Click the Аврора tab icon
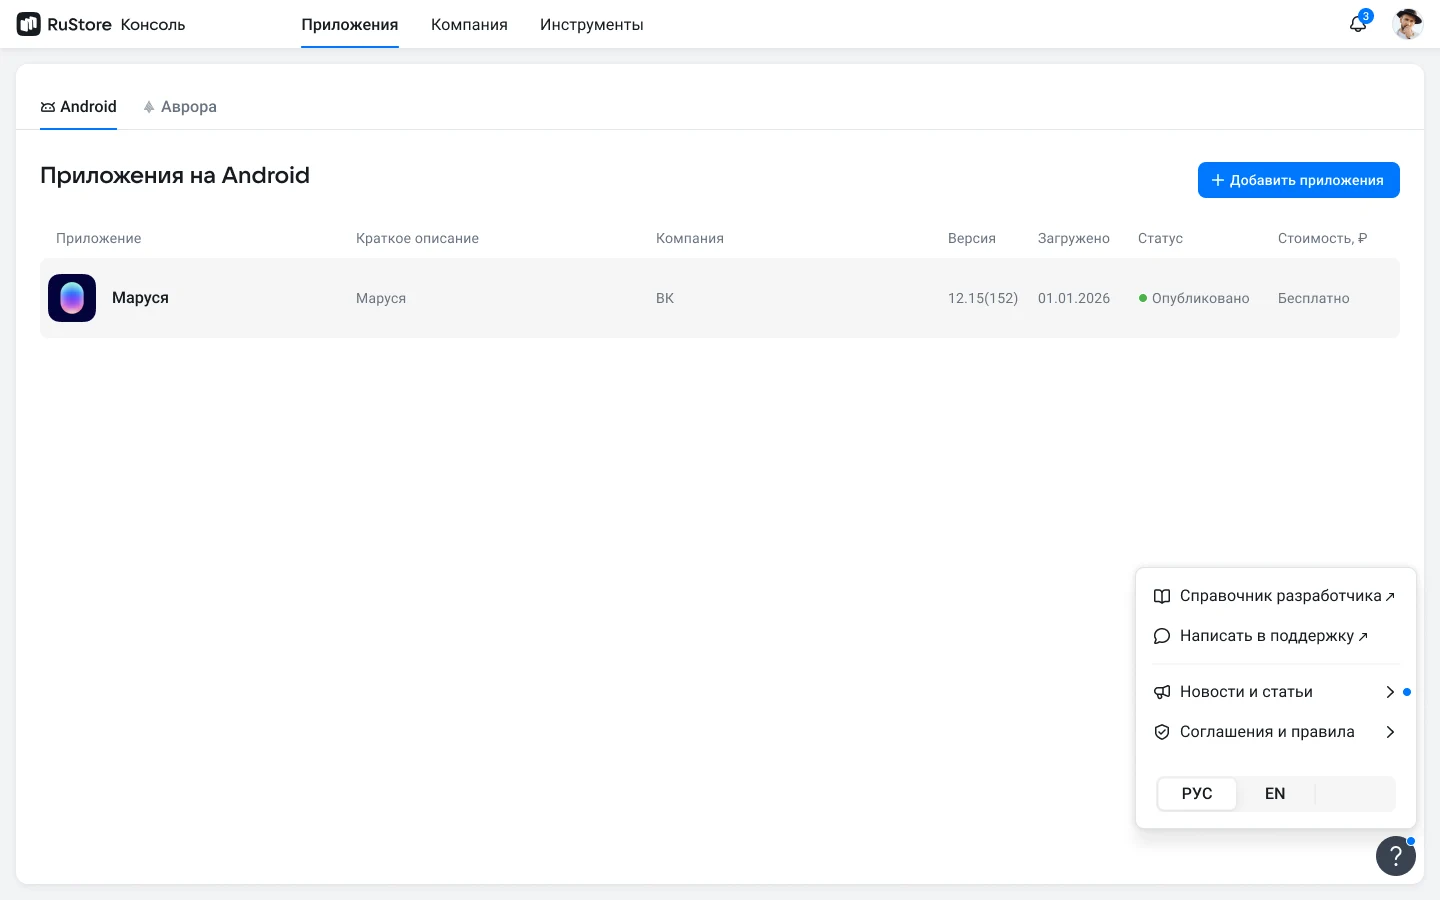Viewport: 1440px width, 900px height. 149,107
